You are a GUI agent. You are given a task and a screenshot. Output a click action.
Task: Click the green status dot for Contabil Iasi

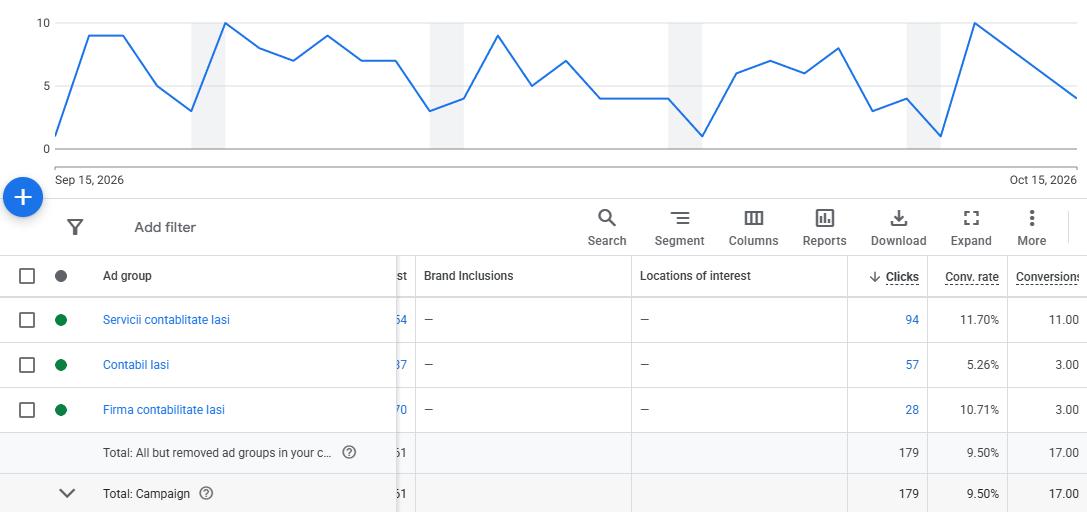(x=61, y=364)
